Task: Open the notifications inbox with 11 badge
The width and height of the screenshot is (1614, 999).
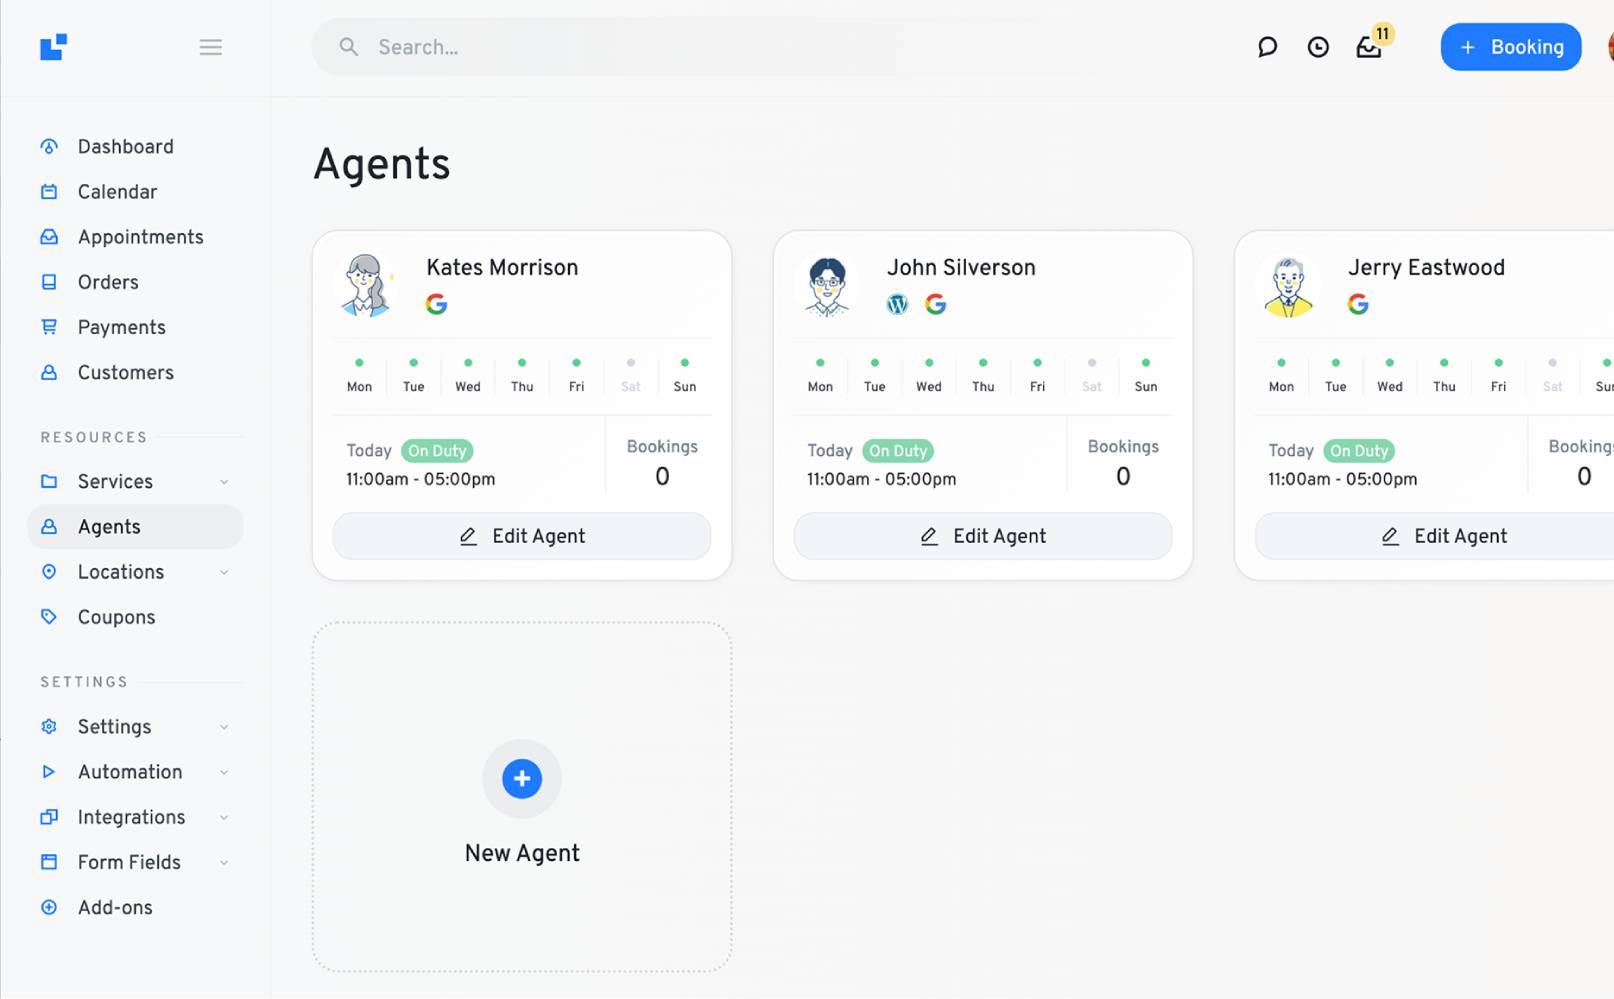Action: tap(1369, 47)
